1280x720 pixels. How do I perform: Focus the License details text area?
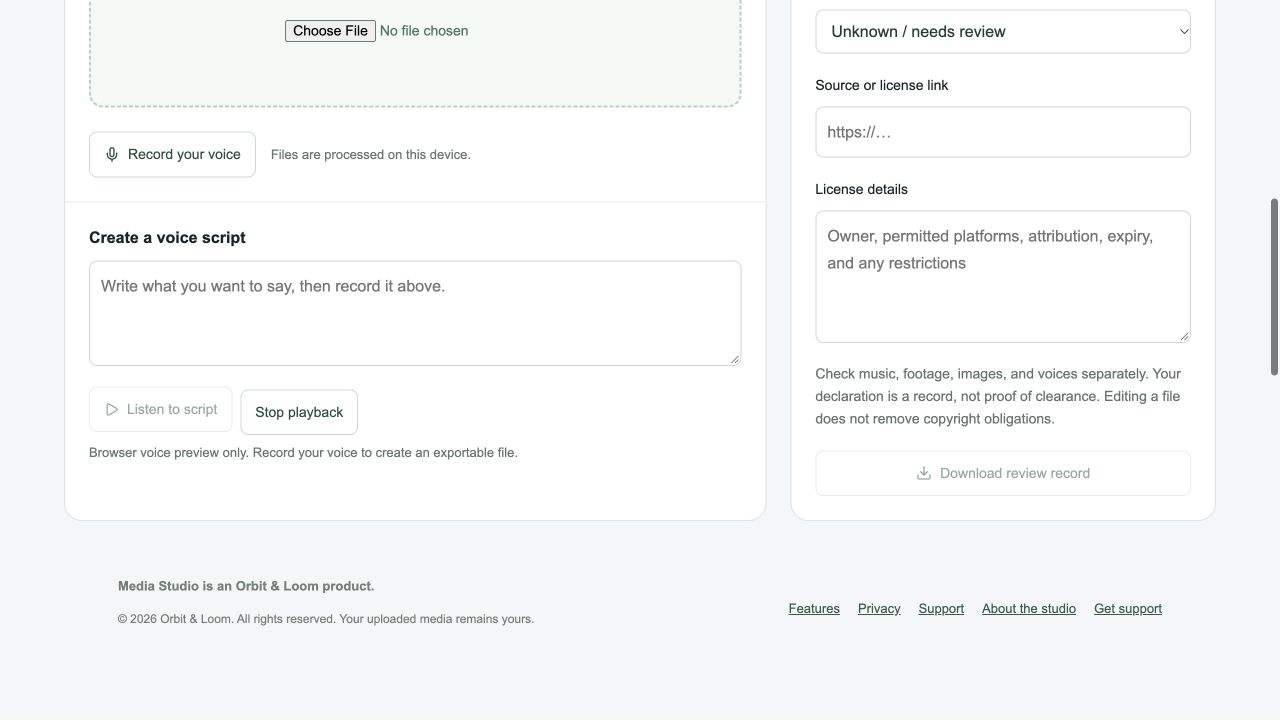point(1003,277)
